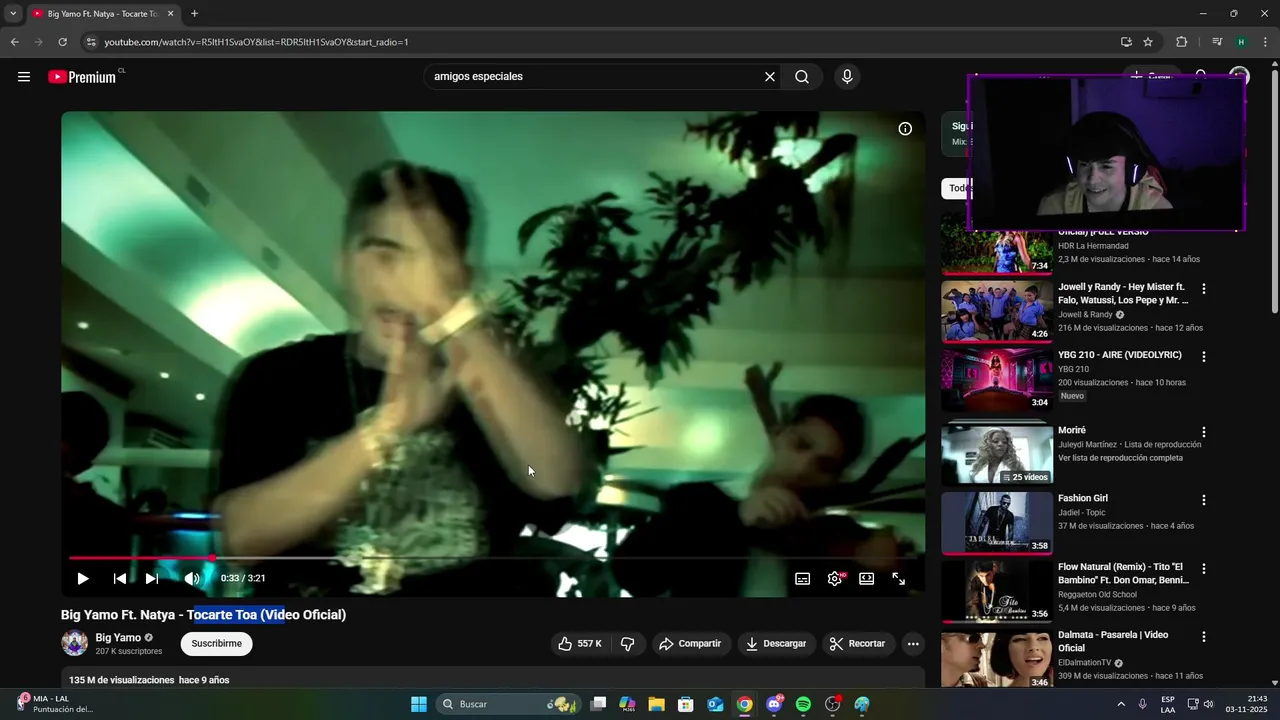The image size is (1280, 720).
Task: Open the Windows Start menu
Action: tap(418, 704)
